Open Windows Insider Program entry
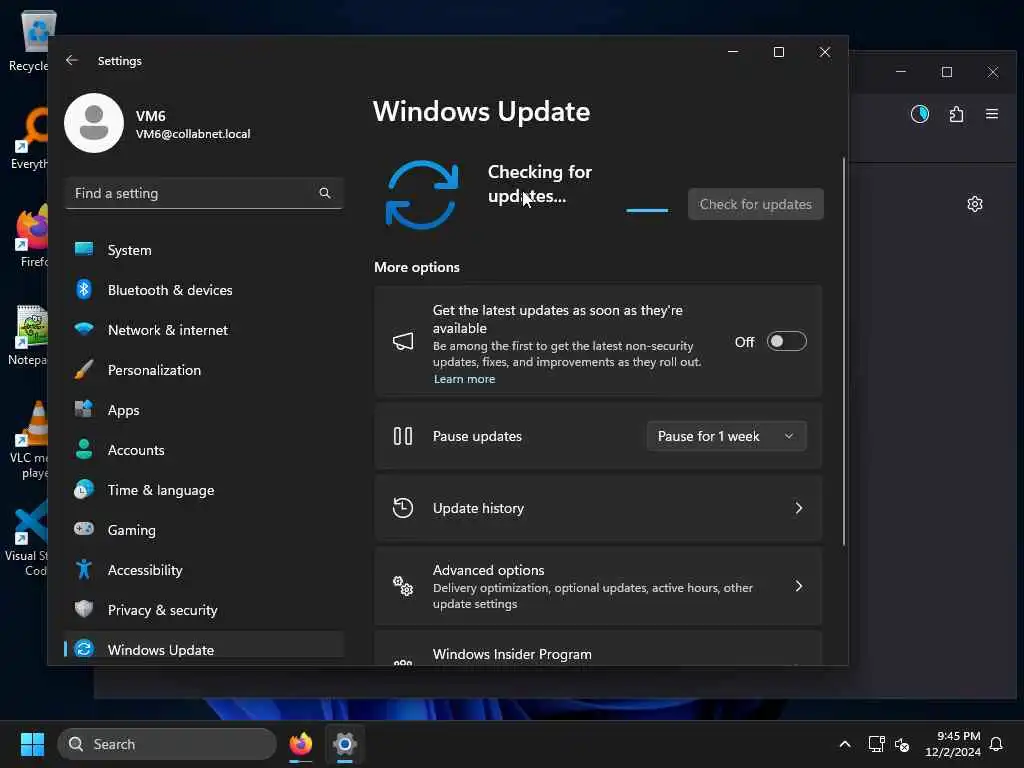Image resolution: width=1024 pixels, height=768 pixels. pos(598,649)
